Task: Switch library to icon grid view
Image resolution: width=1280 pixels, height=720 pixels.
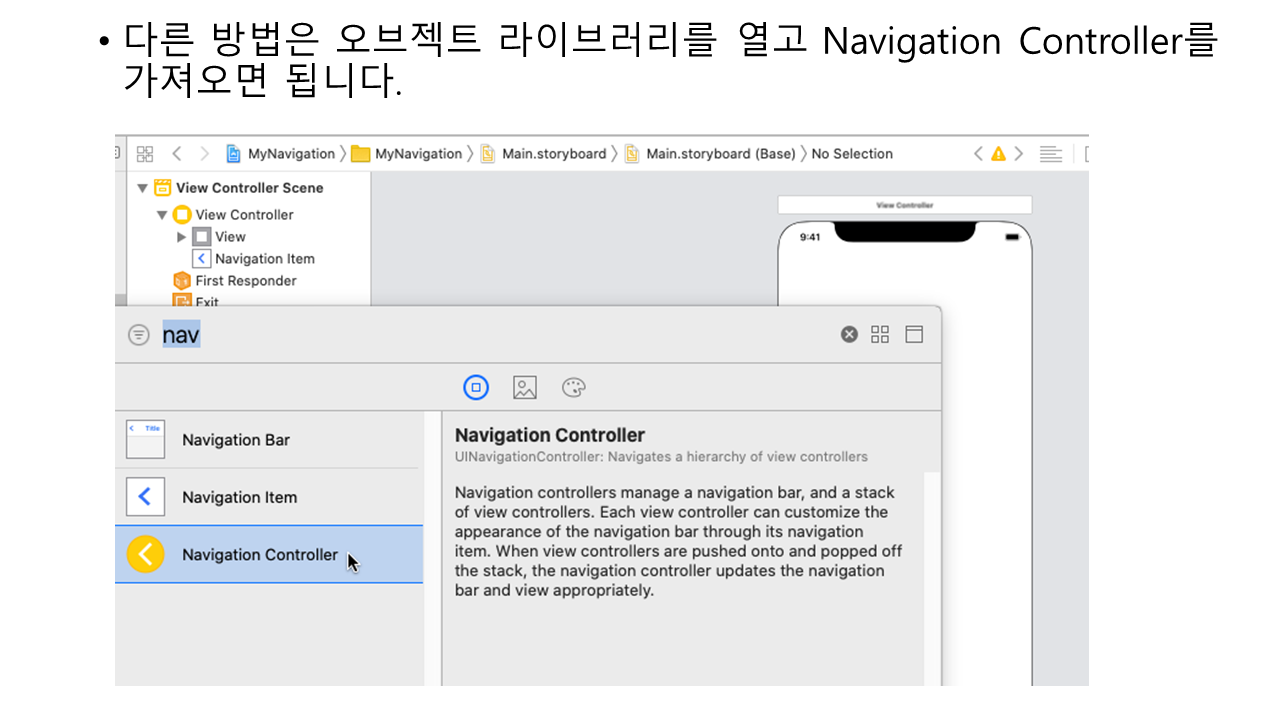Action: coord(880,335)
